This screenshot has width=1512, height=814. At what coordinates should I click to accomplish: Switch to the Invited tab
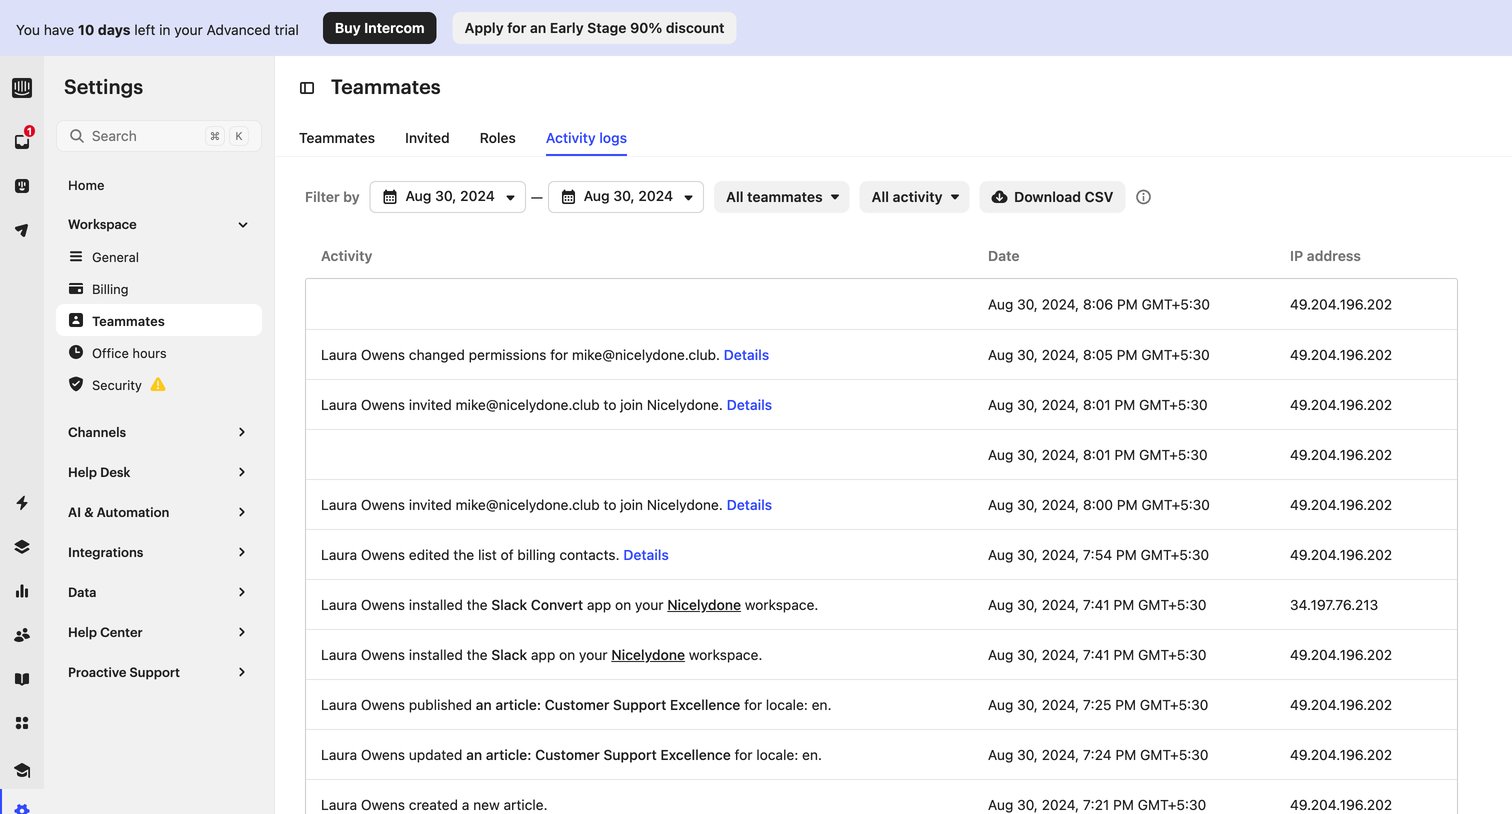pos(427,138)
